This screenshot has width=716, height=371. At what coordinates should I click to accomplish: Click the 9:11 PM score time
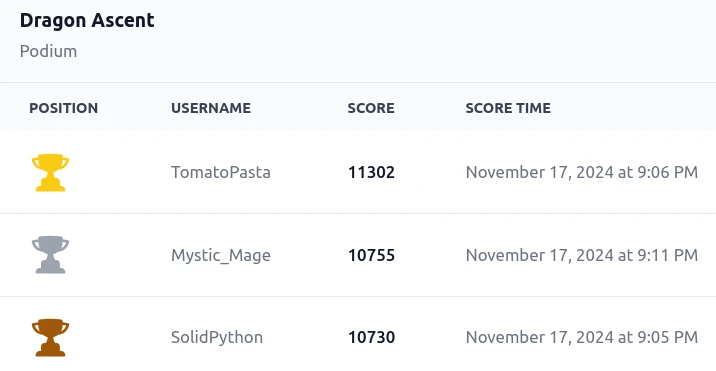[x=582, y=255]
